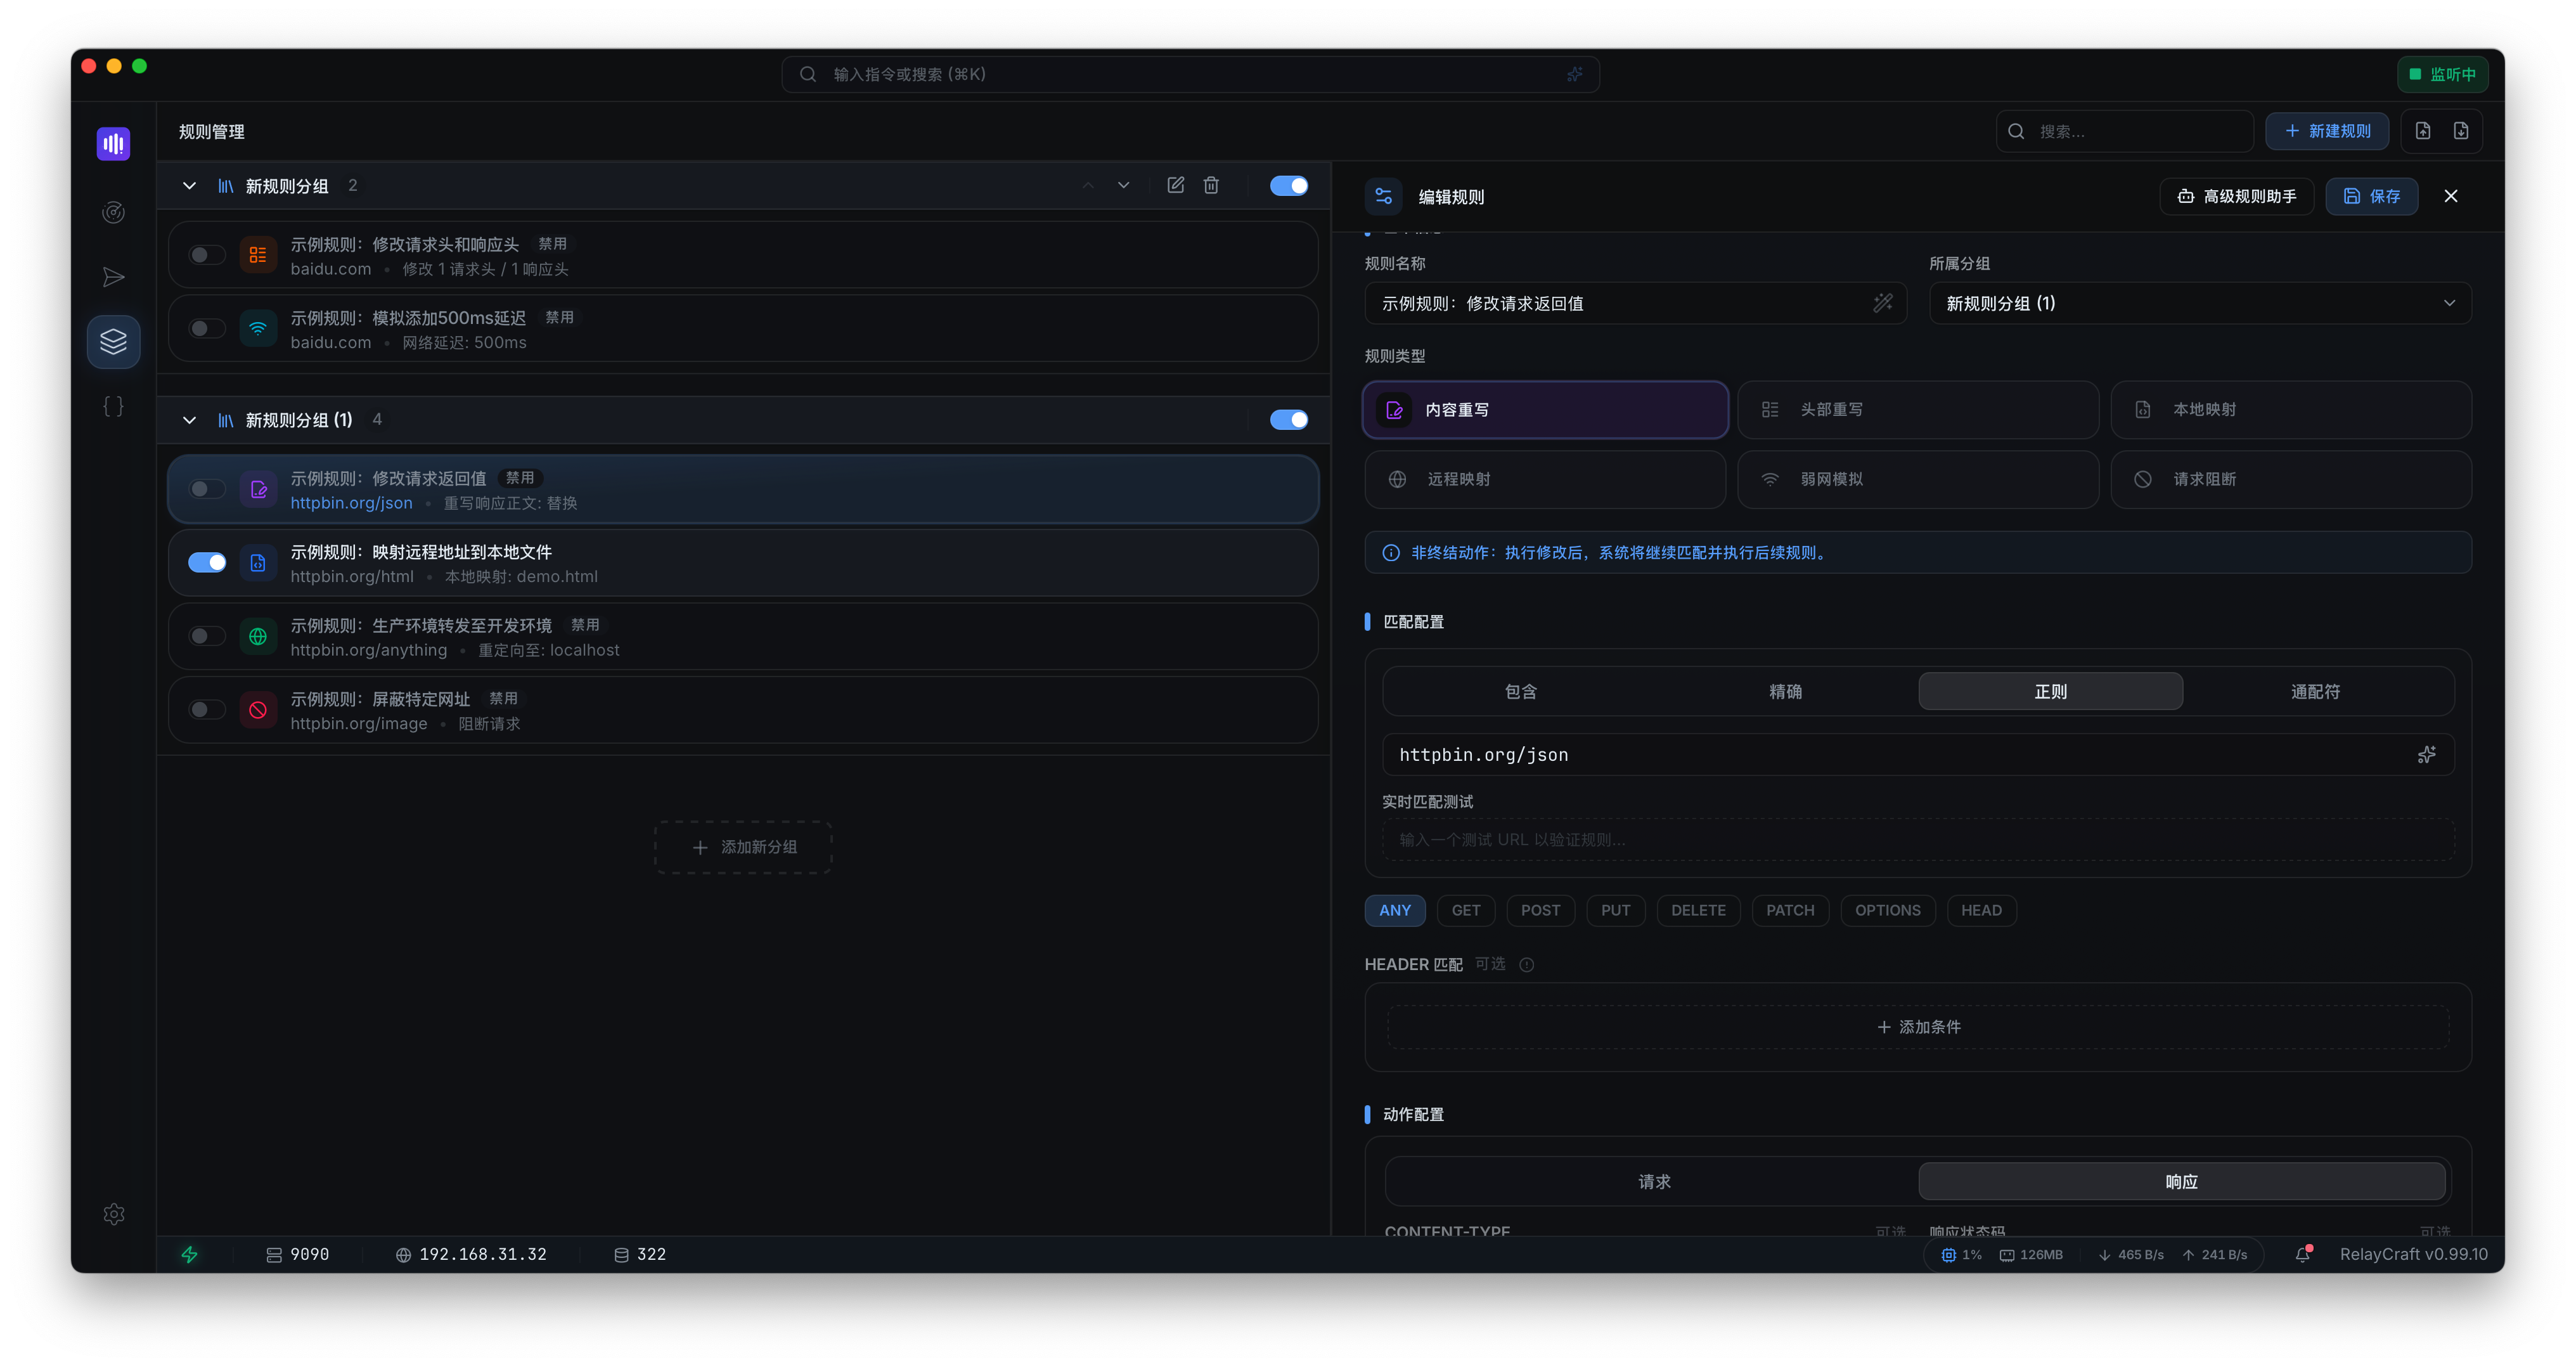Open the scripts braces sidebar icon
The image size is (2576, 1367).
point(113,406)
